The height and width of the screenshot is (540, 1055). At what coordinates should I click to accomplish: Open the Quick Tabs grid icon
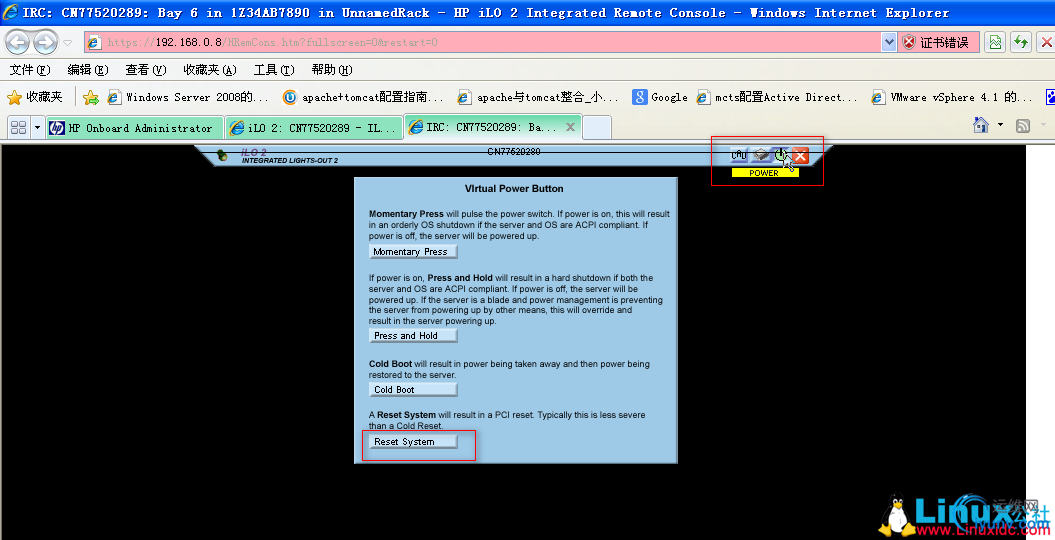coord(18,127)
